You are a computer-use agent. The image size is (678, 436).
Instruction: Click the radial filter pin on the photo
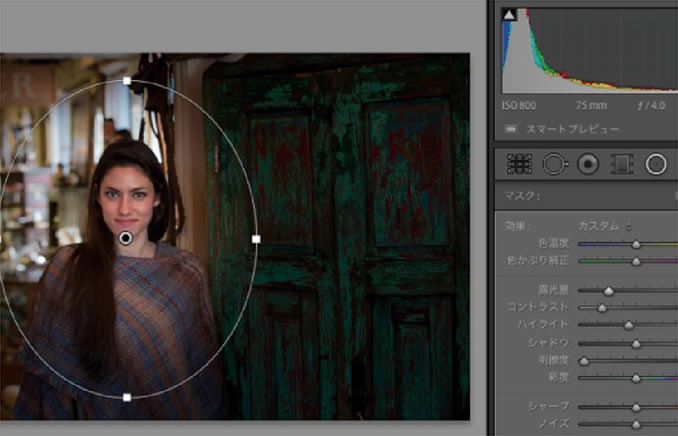pyautogui.click(x=125, y=238)
